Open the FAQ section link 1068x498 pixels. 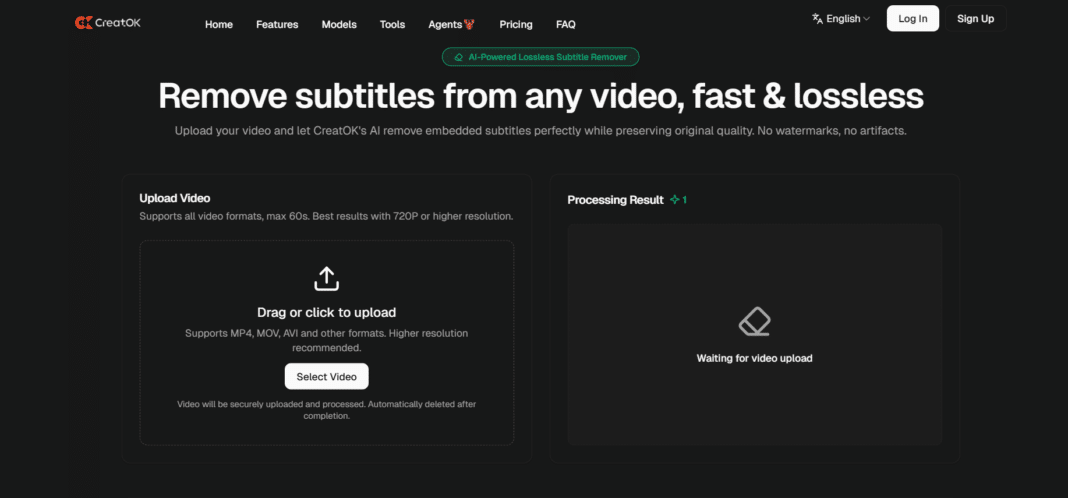click(566, 24)
